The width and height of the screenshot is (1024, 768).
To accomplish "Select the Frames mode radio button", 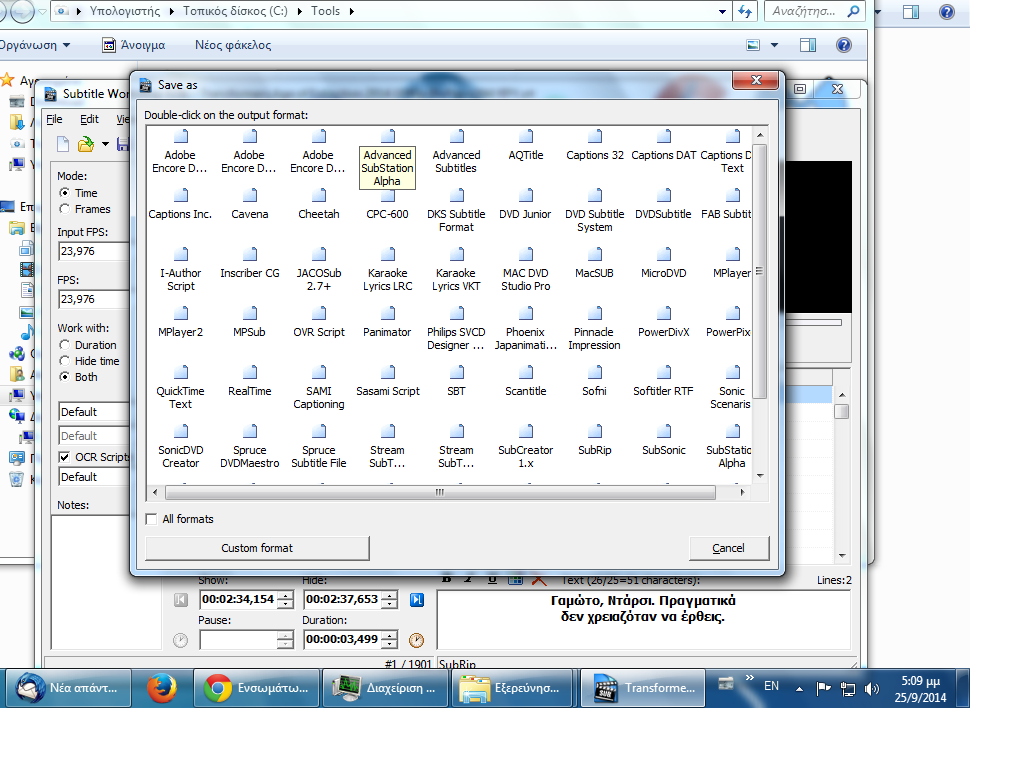I will [64, 209].
